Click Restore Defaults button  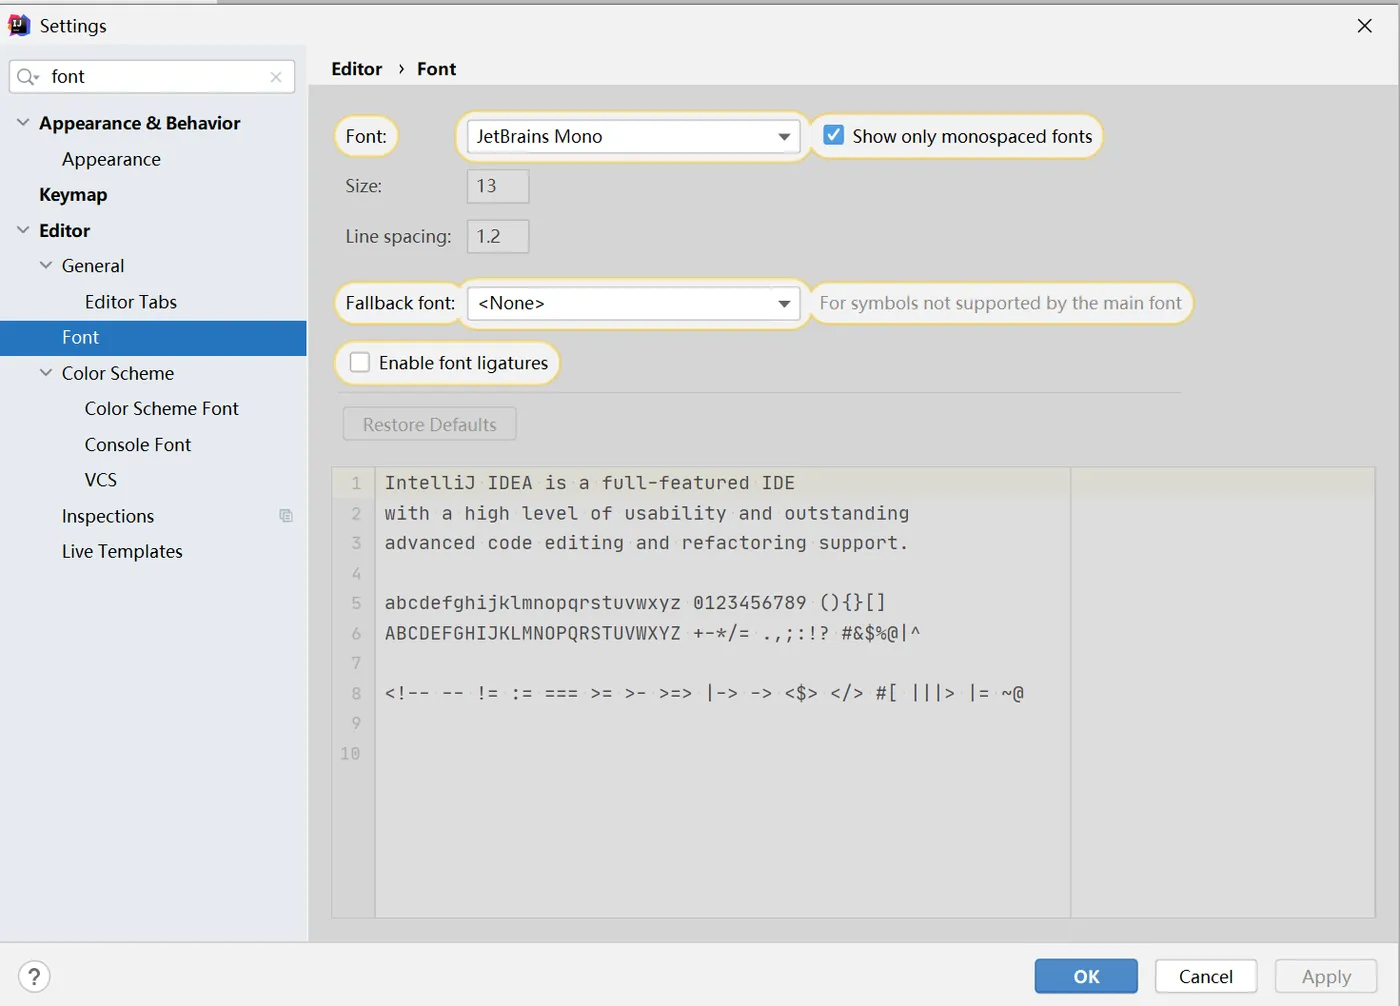[430, 424]
